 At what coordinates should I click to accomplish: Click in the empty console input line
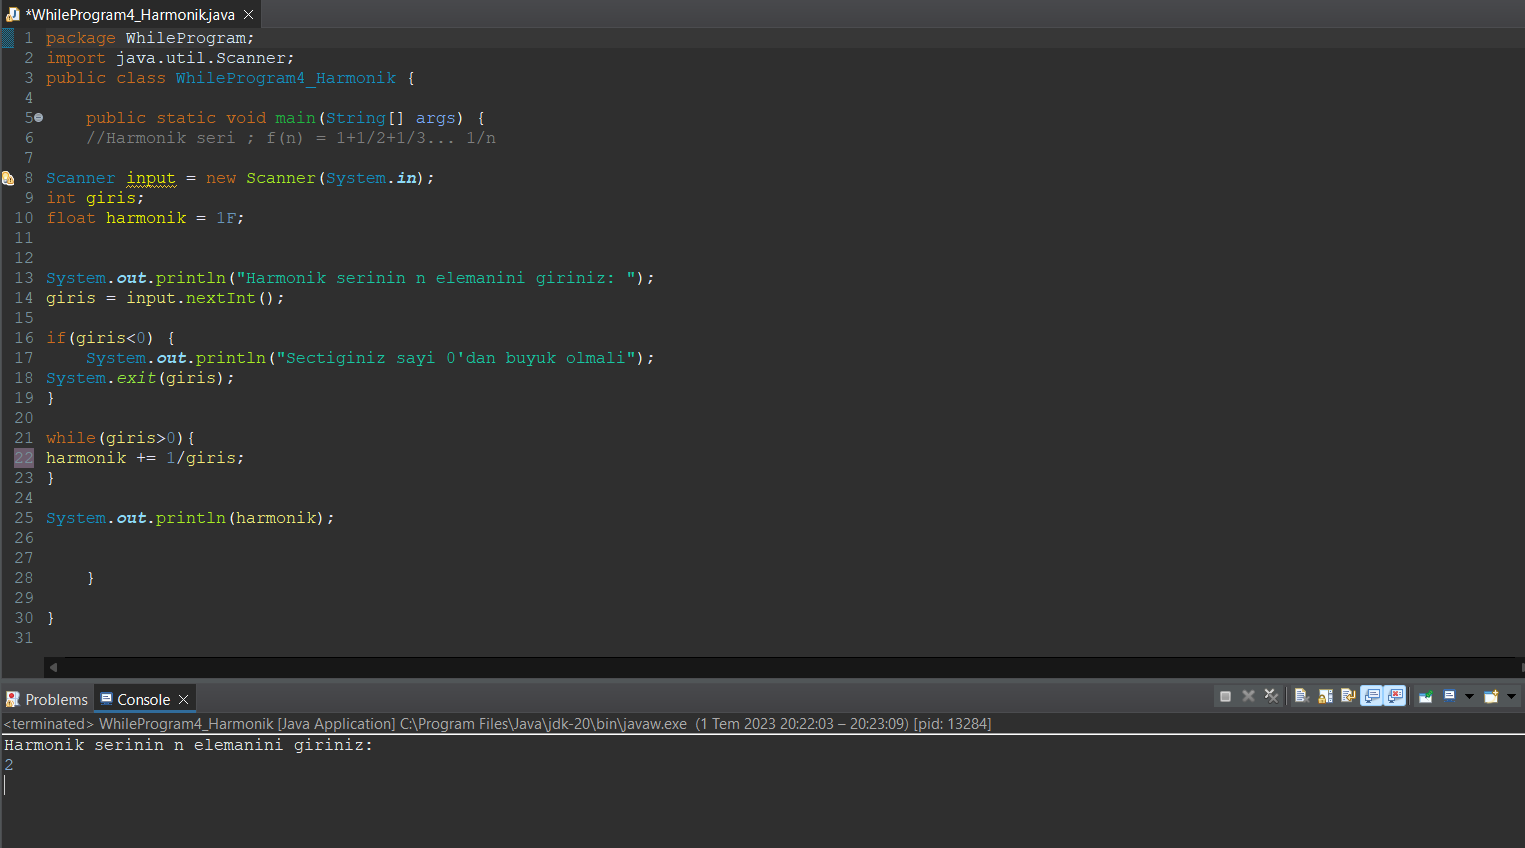click(x=762, y=785)
